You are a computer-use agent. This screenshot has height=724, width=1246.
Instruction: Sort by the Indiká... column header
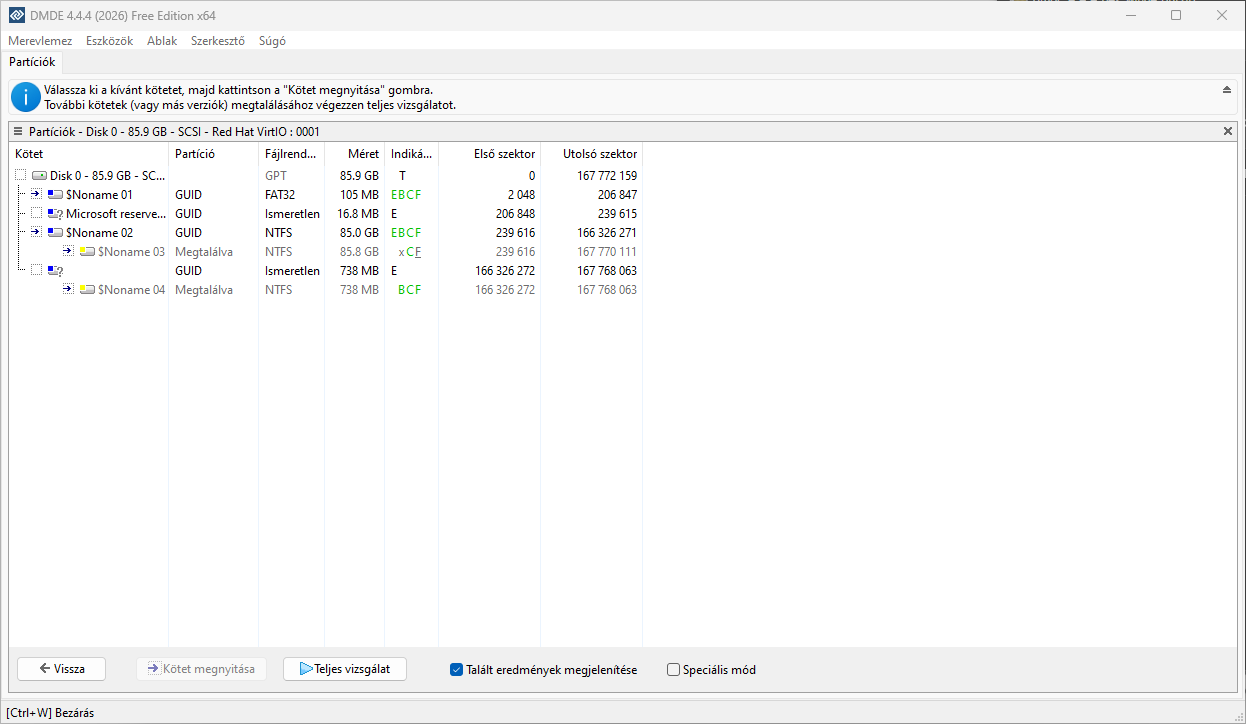411,154
